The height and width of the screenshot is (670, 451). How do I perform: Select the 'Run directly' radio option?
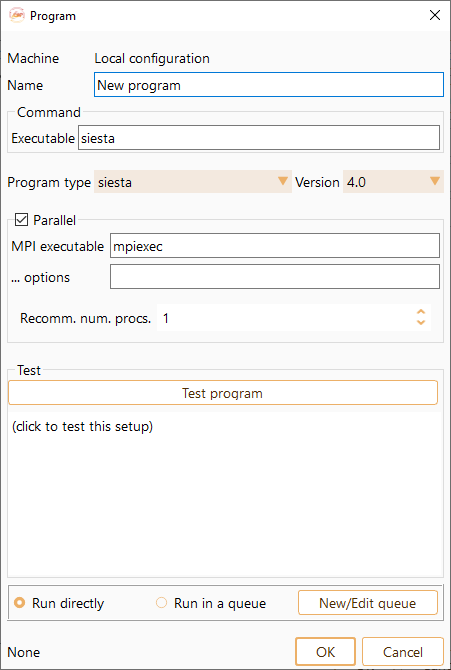tap(59, 603)
